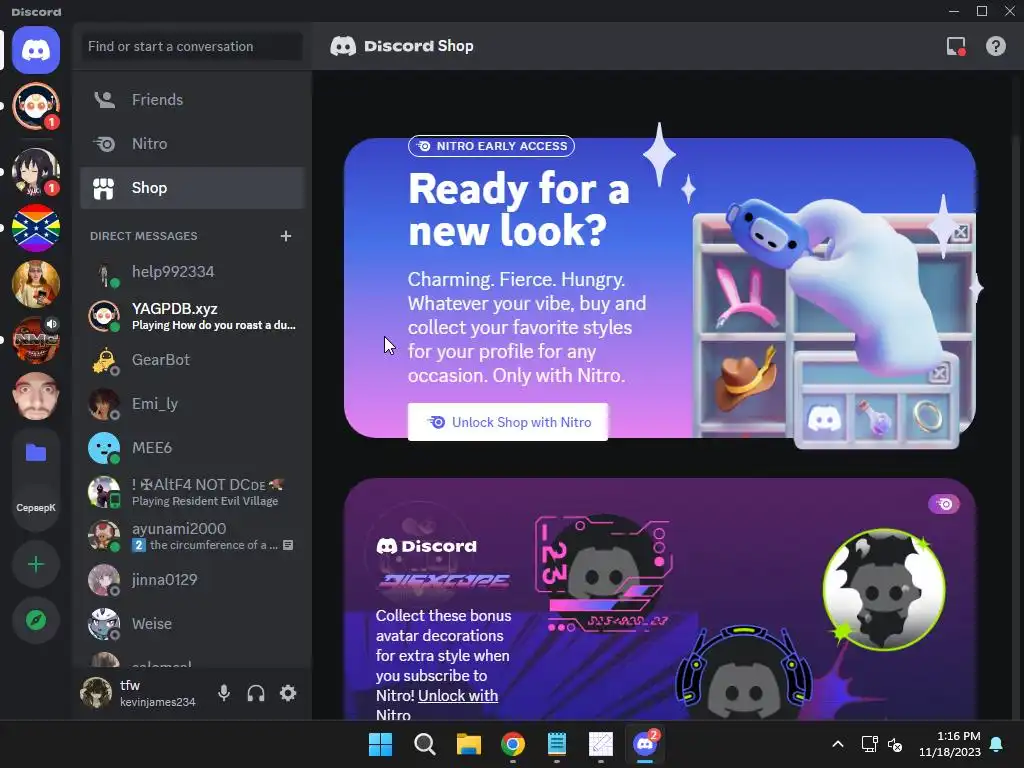This screenshot has width=1024, height=768.
Task: Click the MEE6 blue avatar
Action: pos(104,448)
